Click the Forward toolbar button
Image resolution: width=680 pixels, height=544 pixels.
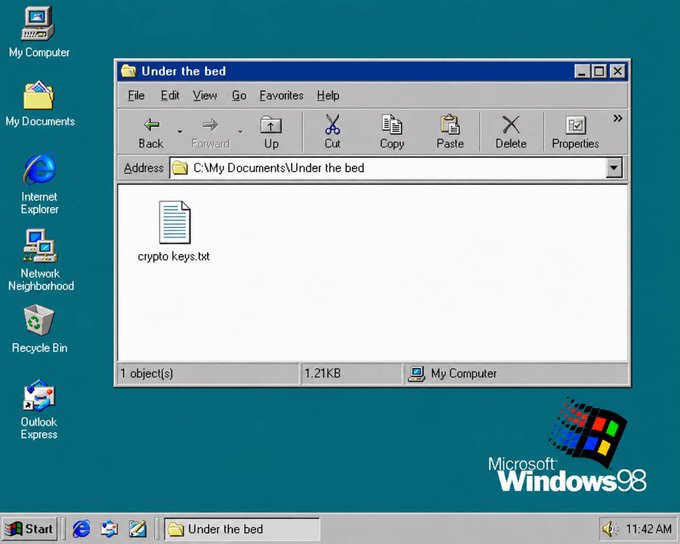pyautogui.click(x=210, y=133)
